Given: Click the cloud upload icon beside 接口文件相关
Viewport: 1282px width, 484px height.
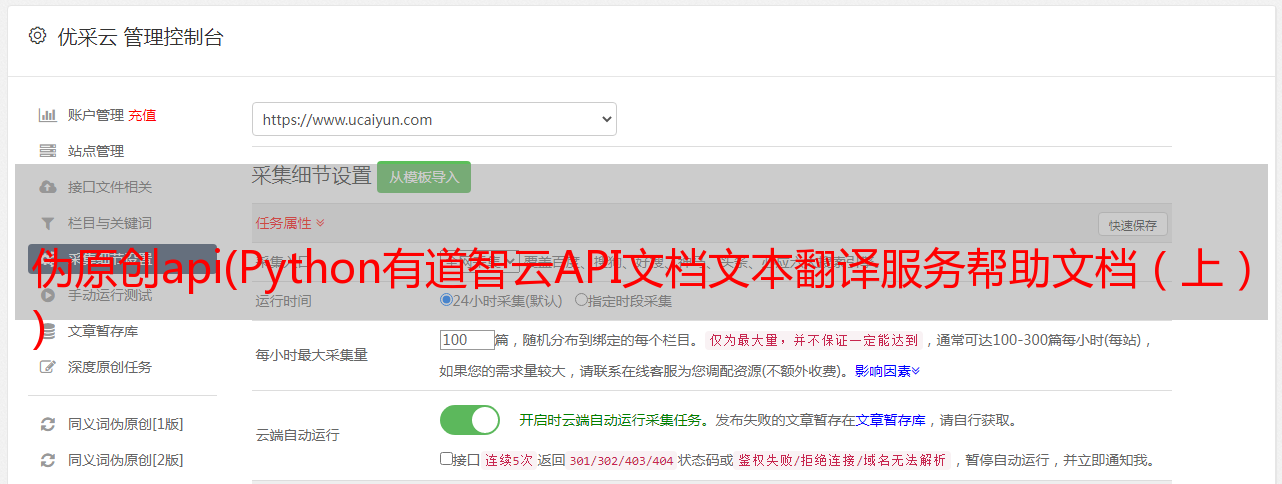Looking at the screenshot, I should (x=47, y=187).
